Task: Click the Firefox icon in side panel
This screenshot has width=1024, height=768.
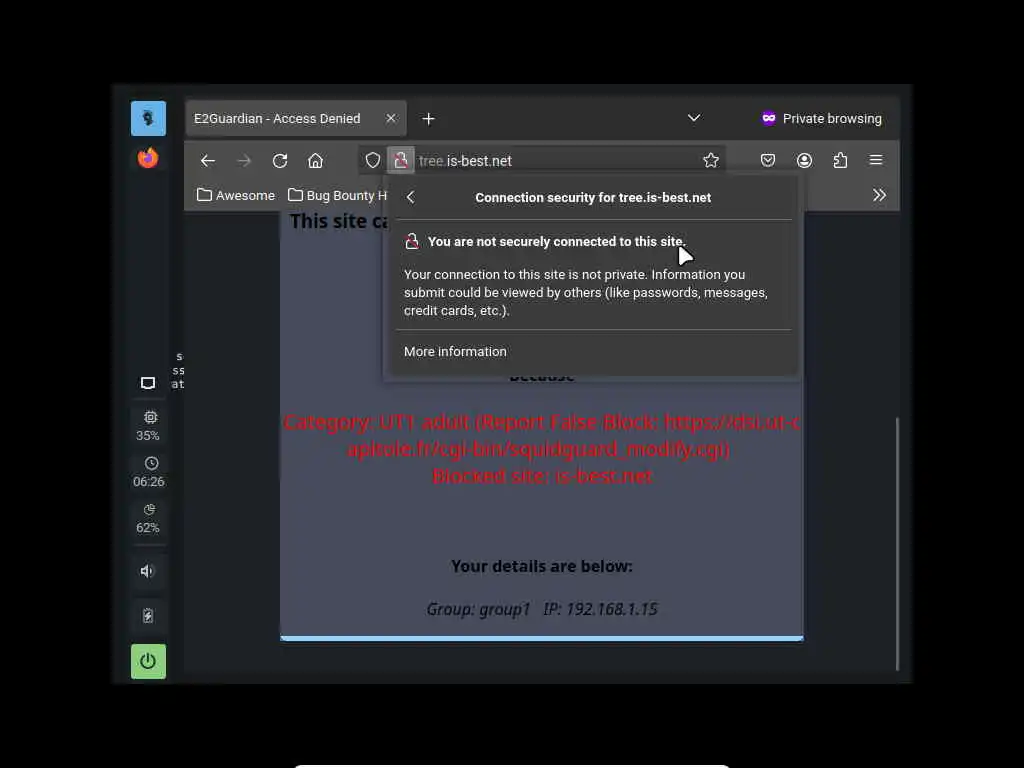Action: click(148, 158)
